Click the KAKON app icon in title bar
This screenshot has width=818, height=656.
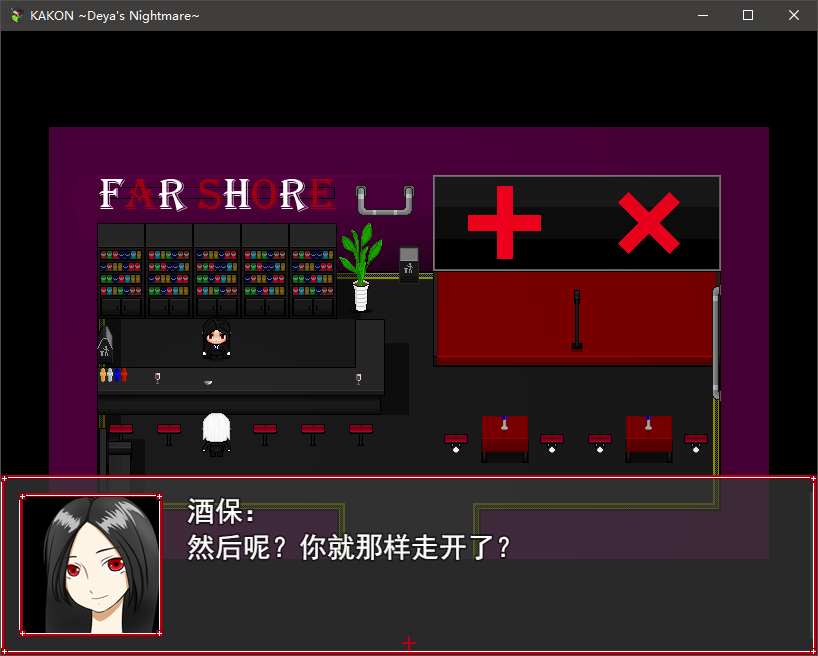point(17,15)
